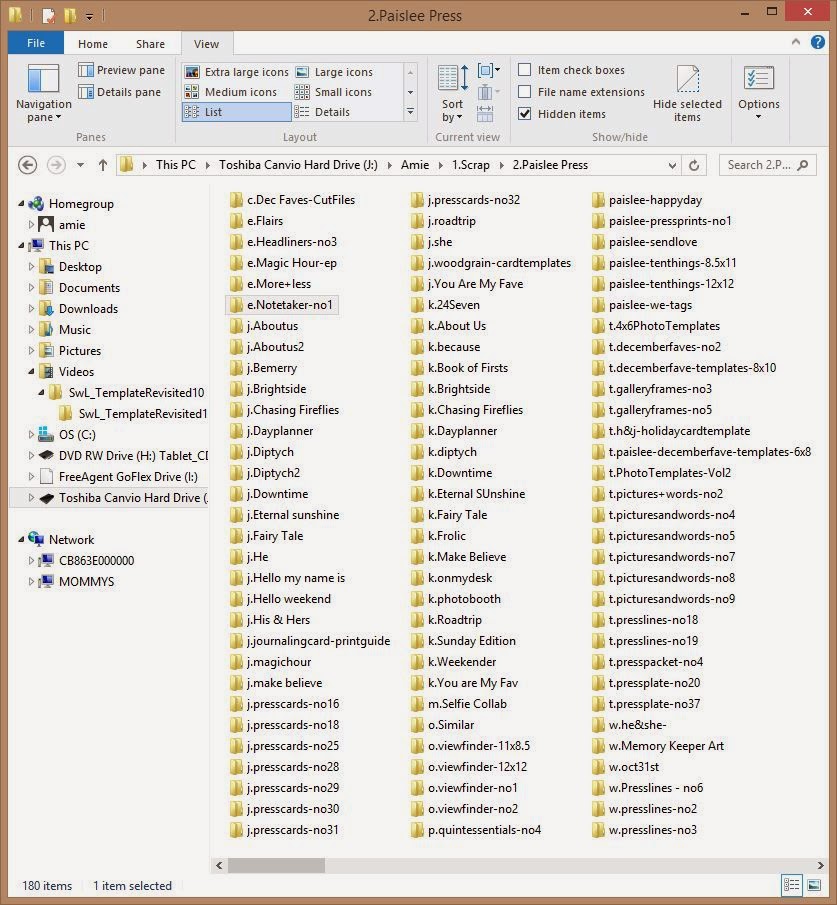This screenshot has height=905, width=837.
Task: Toggle the Preview pane button
Action: [122, 70]
